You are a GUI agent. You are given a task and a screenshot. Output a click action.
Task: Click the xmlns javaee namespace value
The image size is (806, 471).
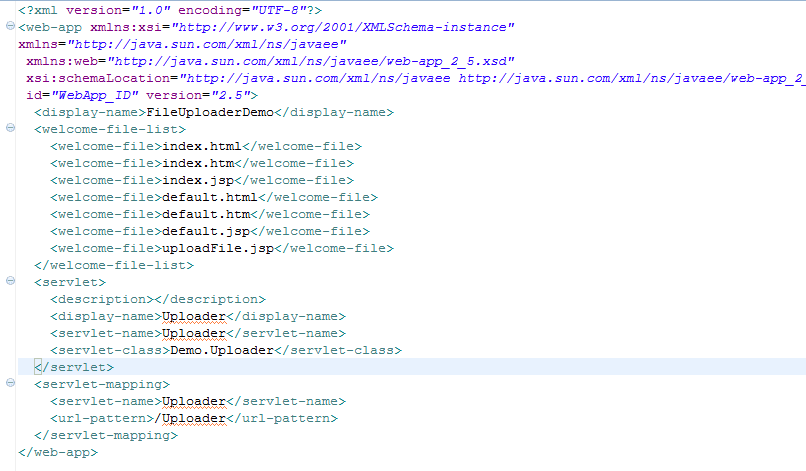[x=207, y=44]
